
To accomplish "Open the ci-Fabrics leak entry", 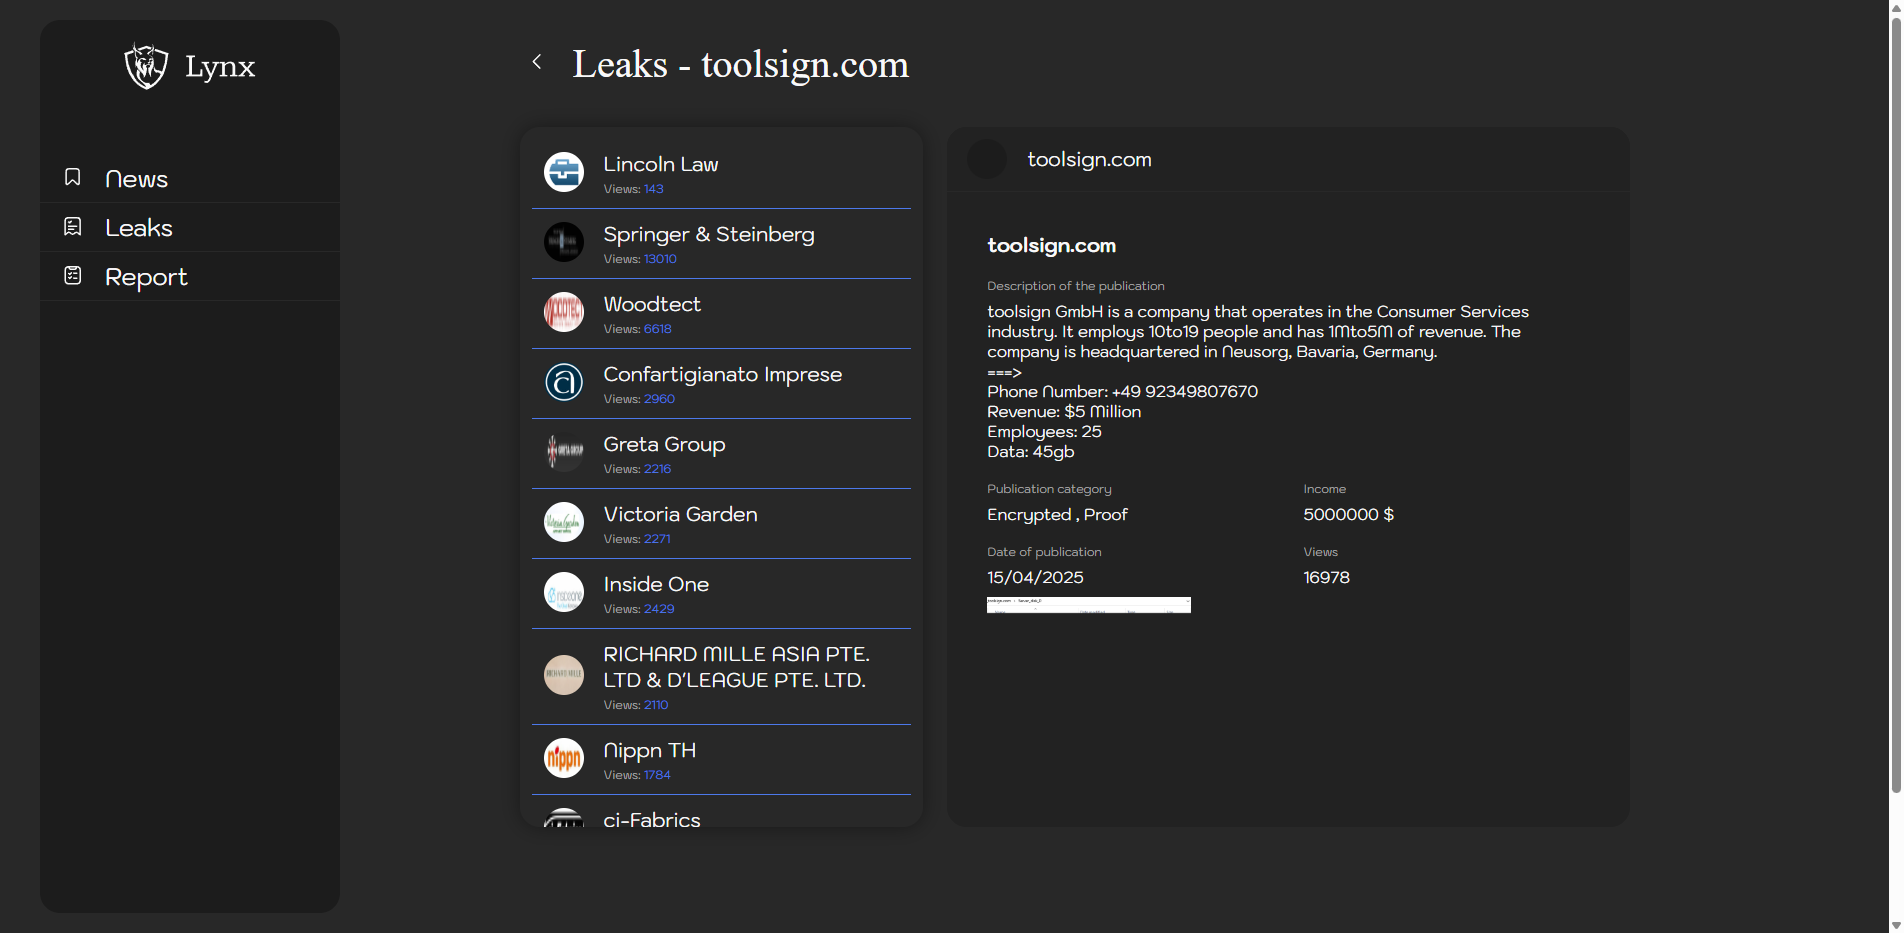I will [652, 819].
